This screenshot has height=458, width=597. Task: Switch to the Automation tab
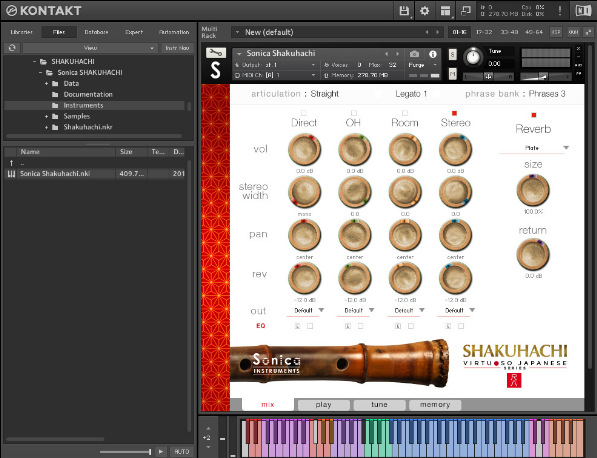[174, 32]
